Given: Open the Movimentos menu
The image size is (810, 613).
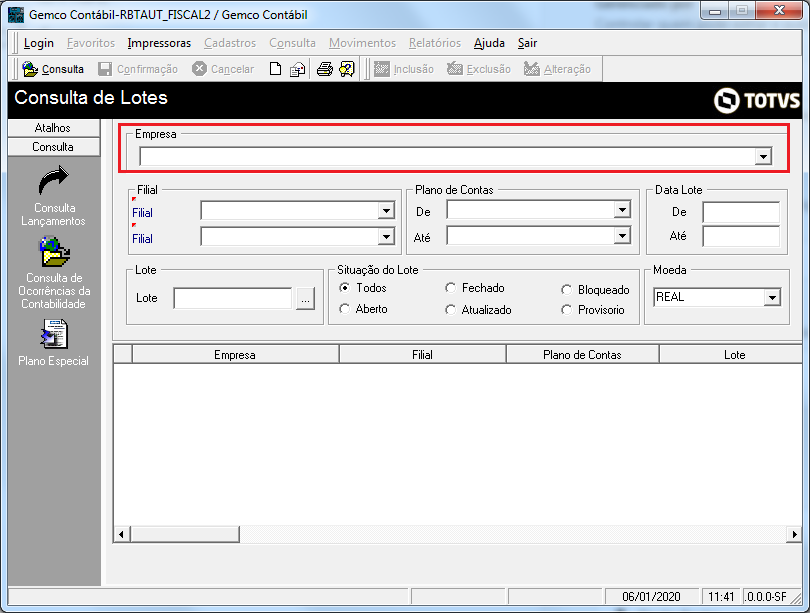Looking at the screenshot, I should [x=362, y=43].
